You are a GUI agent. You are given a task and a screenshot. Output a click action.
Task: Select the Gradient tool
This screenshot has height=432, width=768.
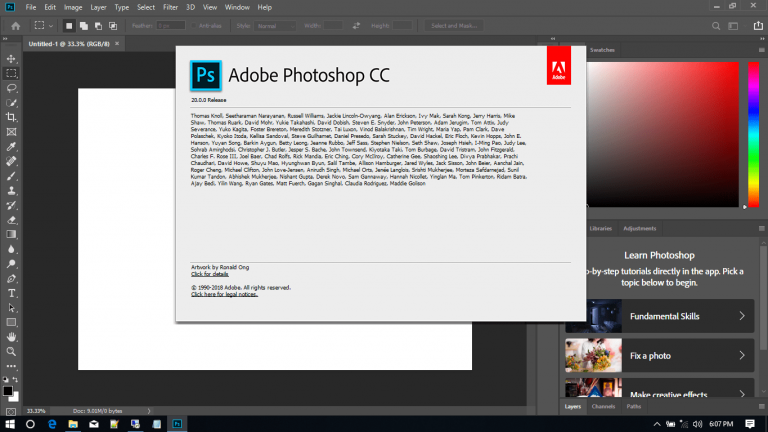point(11,235)
